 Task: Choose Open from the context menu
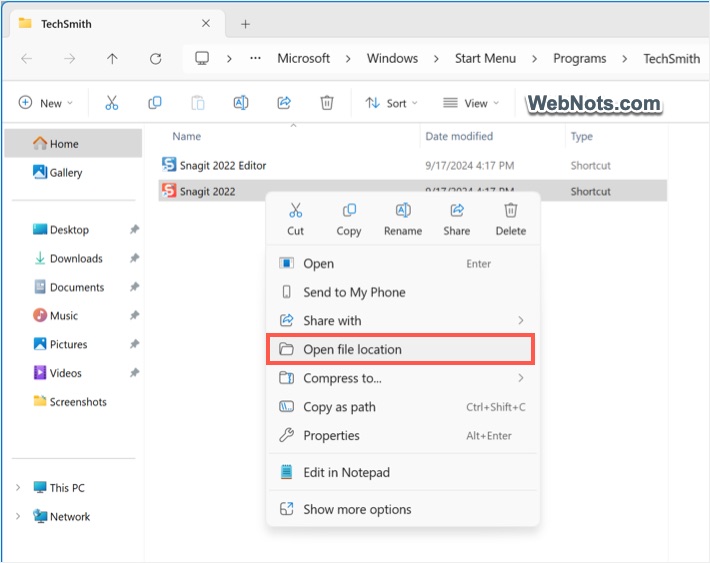(403, 264)
